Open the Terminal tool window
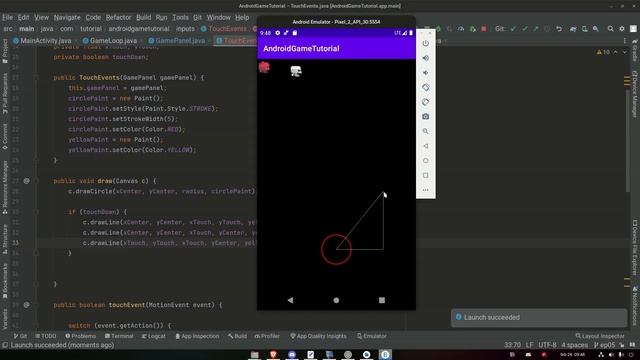 pos(119,336)
